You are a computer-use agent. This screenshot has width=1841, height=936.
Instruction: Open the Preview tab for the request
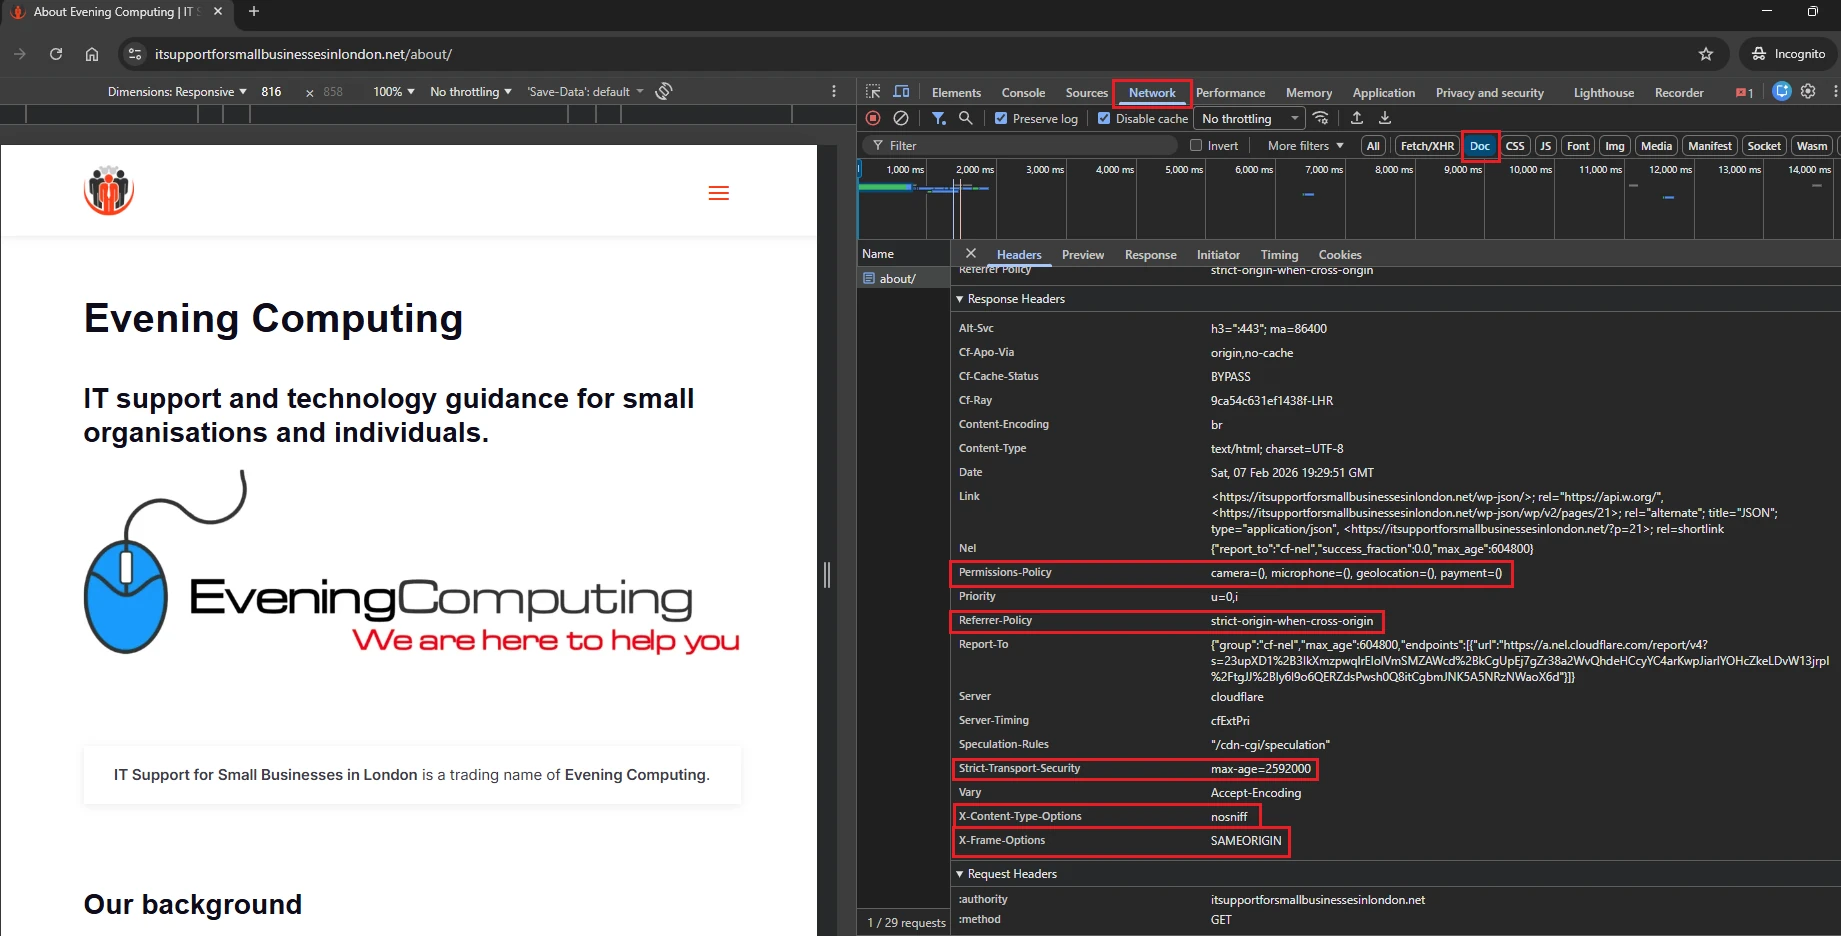point(1082,254)
